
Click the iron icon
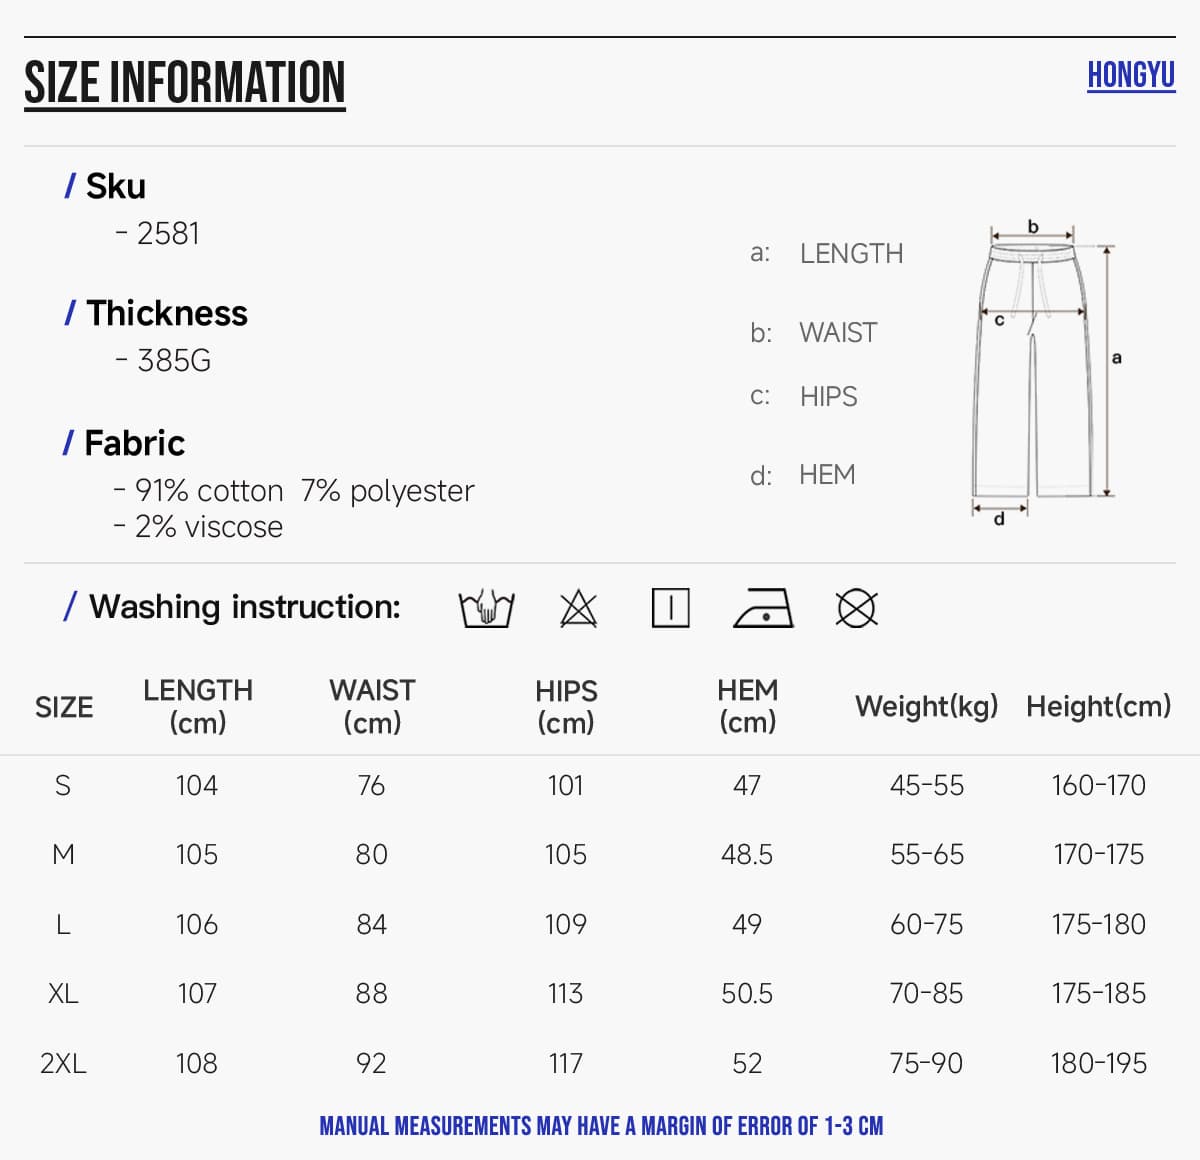(764, 608)
